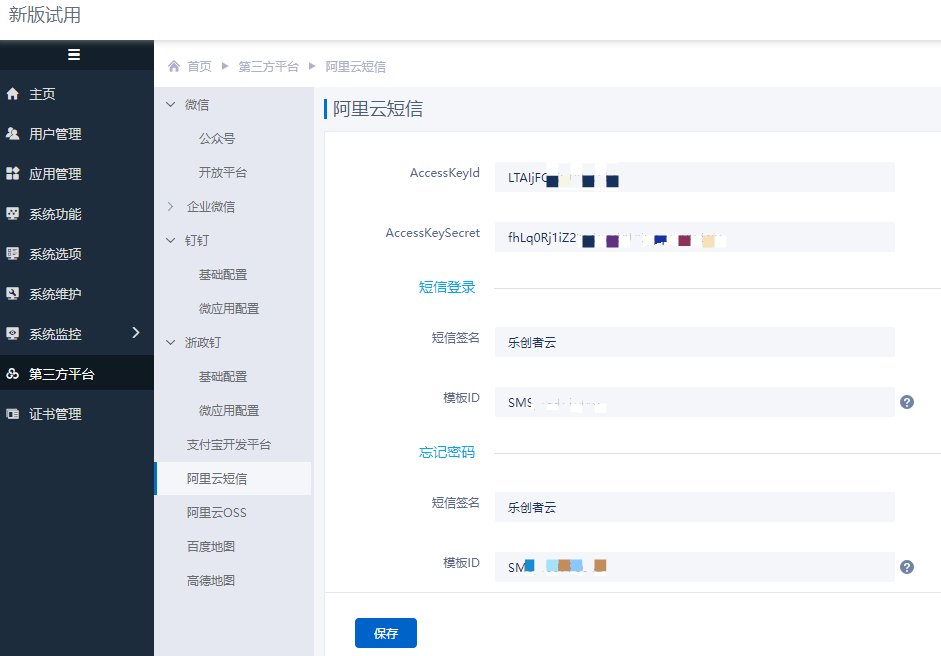The height and width of the screenshot is (656, 941).
Task: Expand the 企业微信 tree group
Action: coord(170,207)
